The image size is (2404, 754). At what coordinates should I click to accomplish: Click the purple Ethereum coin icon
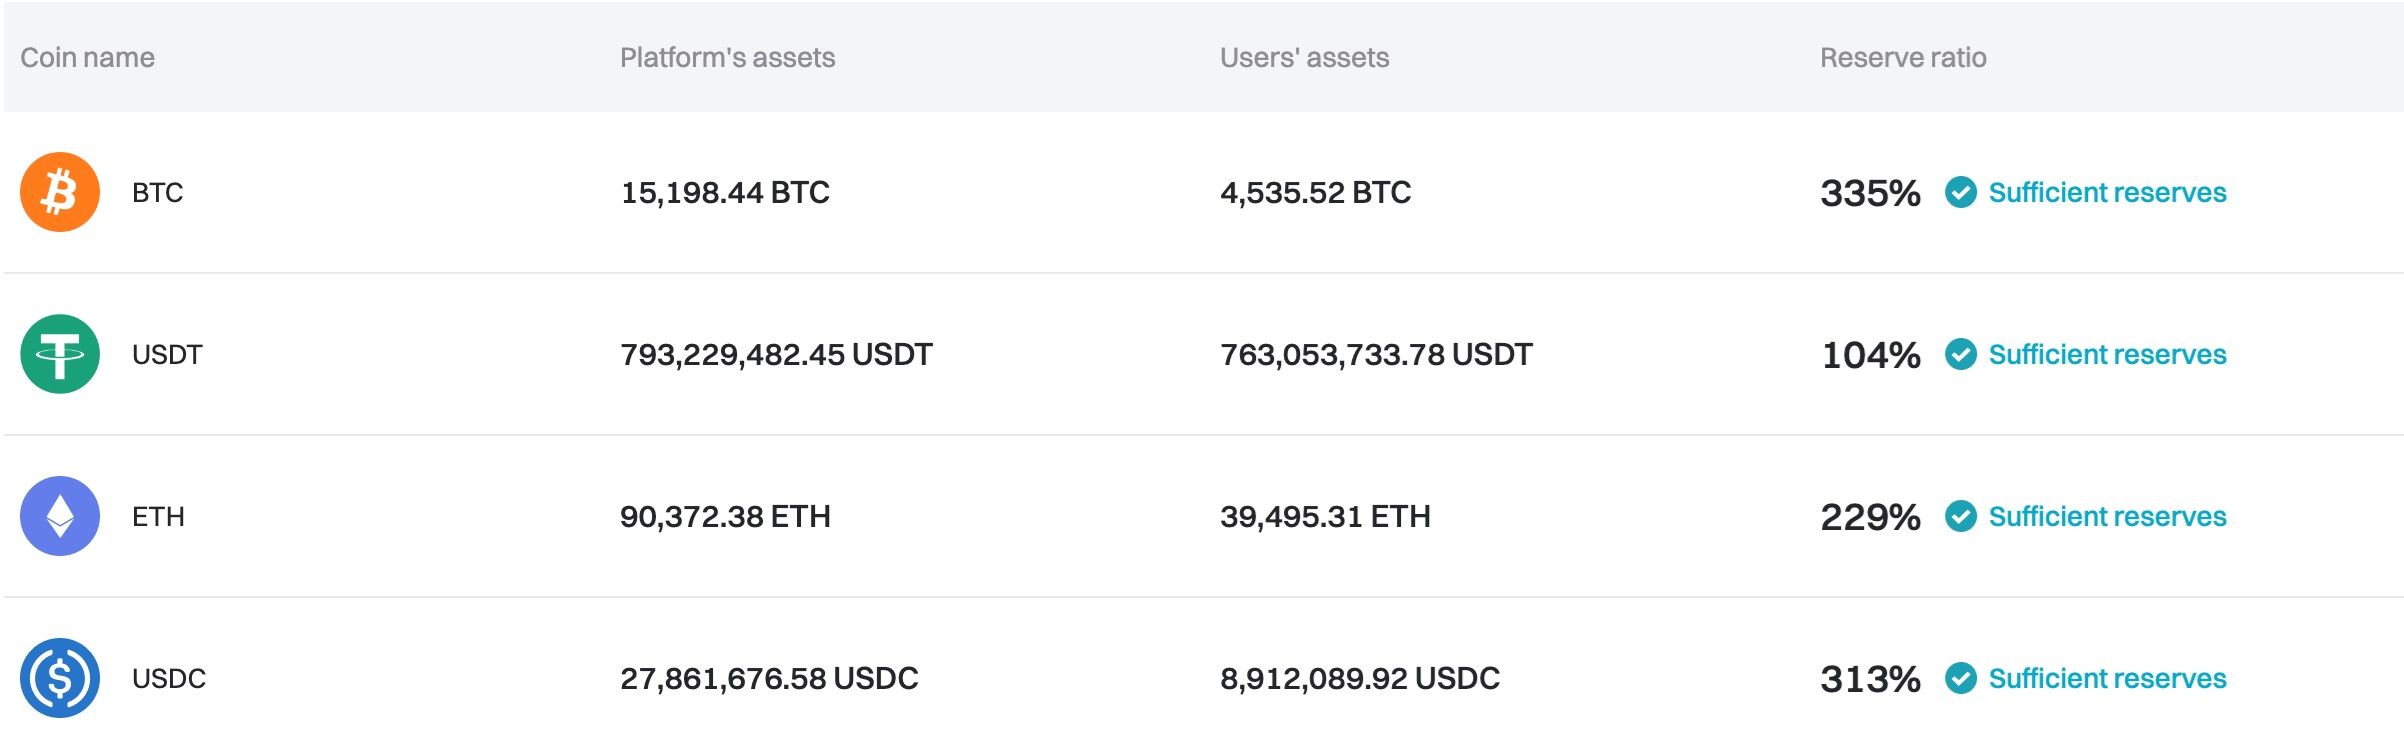(60, 516)
